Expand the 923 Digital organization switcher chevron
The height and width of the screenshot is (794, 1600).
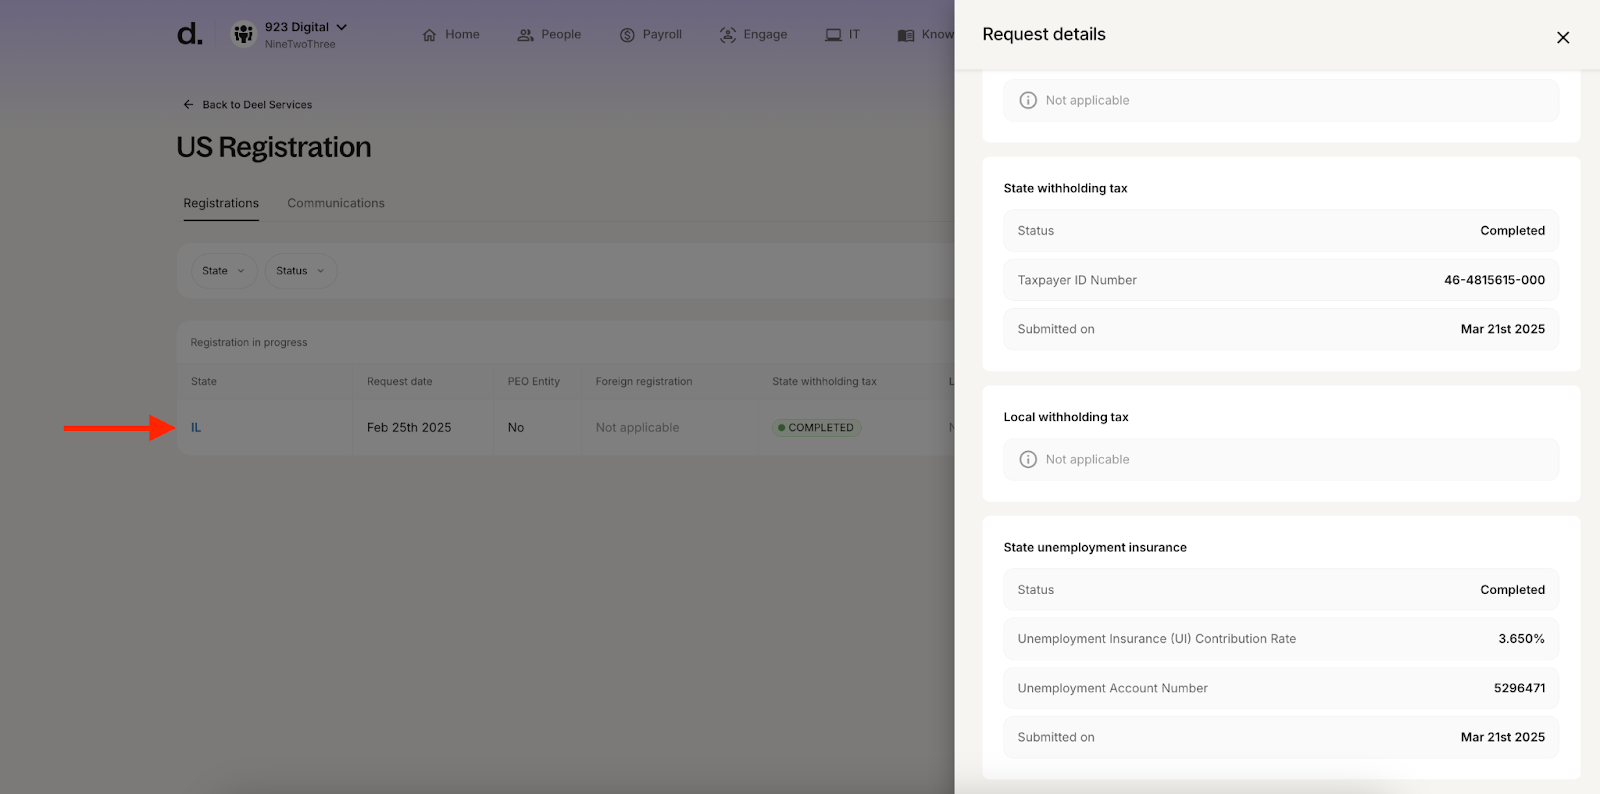tap(342, 27)
